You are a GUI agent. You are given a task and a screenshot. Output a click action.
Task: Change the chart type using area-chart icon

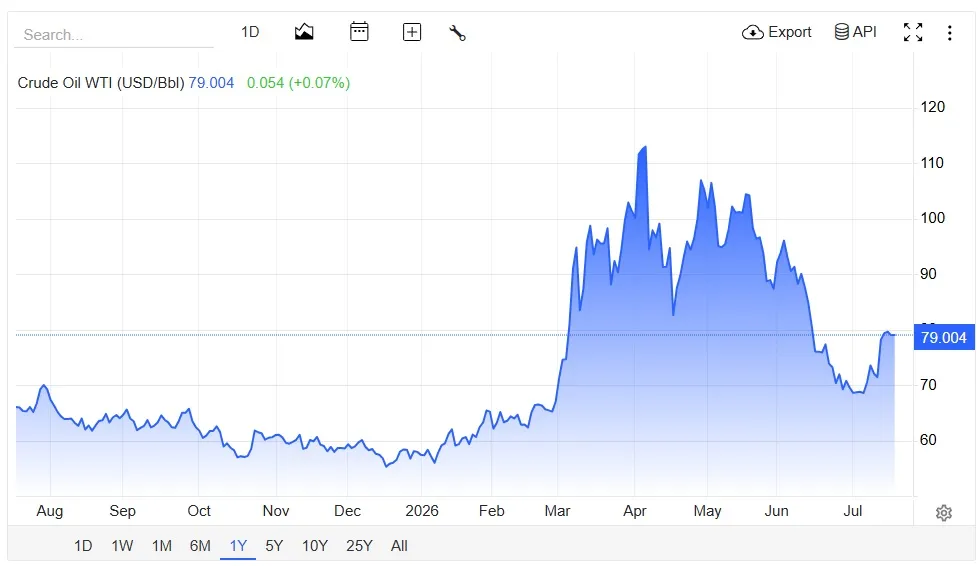click(x=304, y=32)
